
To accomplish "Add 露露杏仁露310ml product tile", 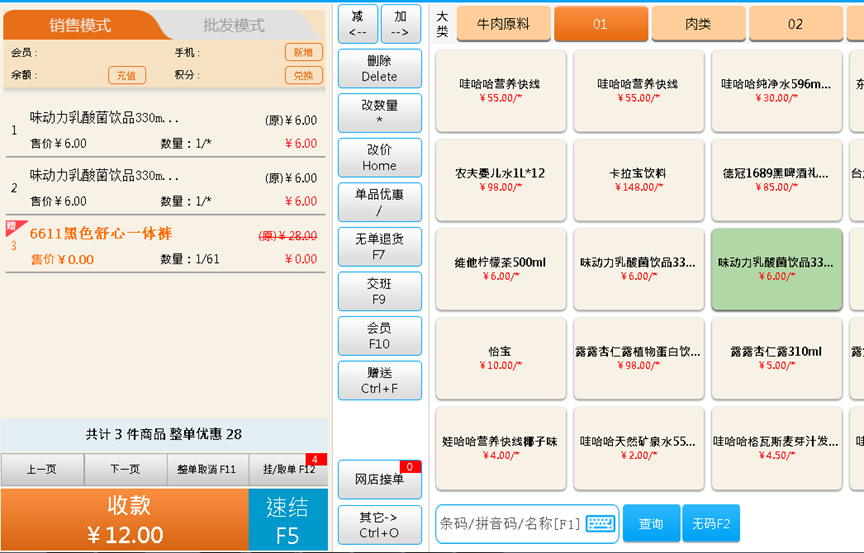I will pos(777,358).
